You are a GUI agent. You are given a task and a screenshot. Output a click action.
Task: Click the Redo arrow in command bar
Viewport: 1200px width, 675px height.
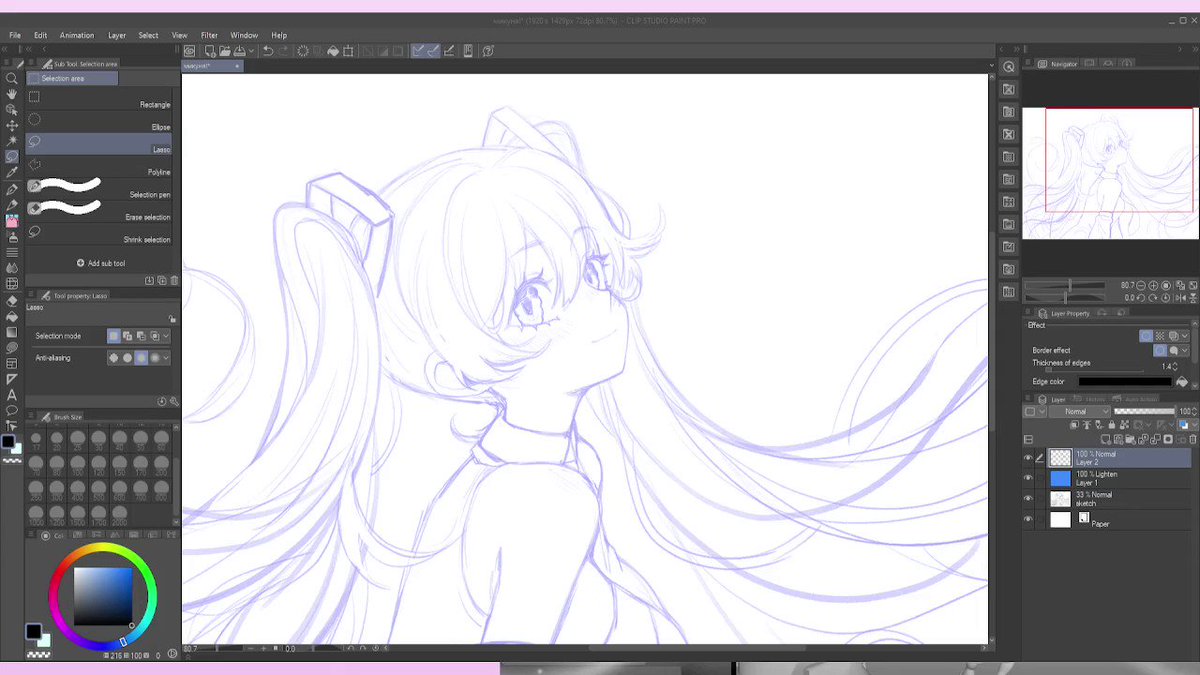284,51
